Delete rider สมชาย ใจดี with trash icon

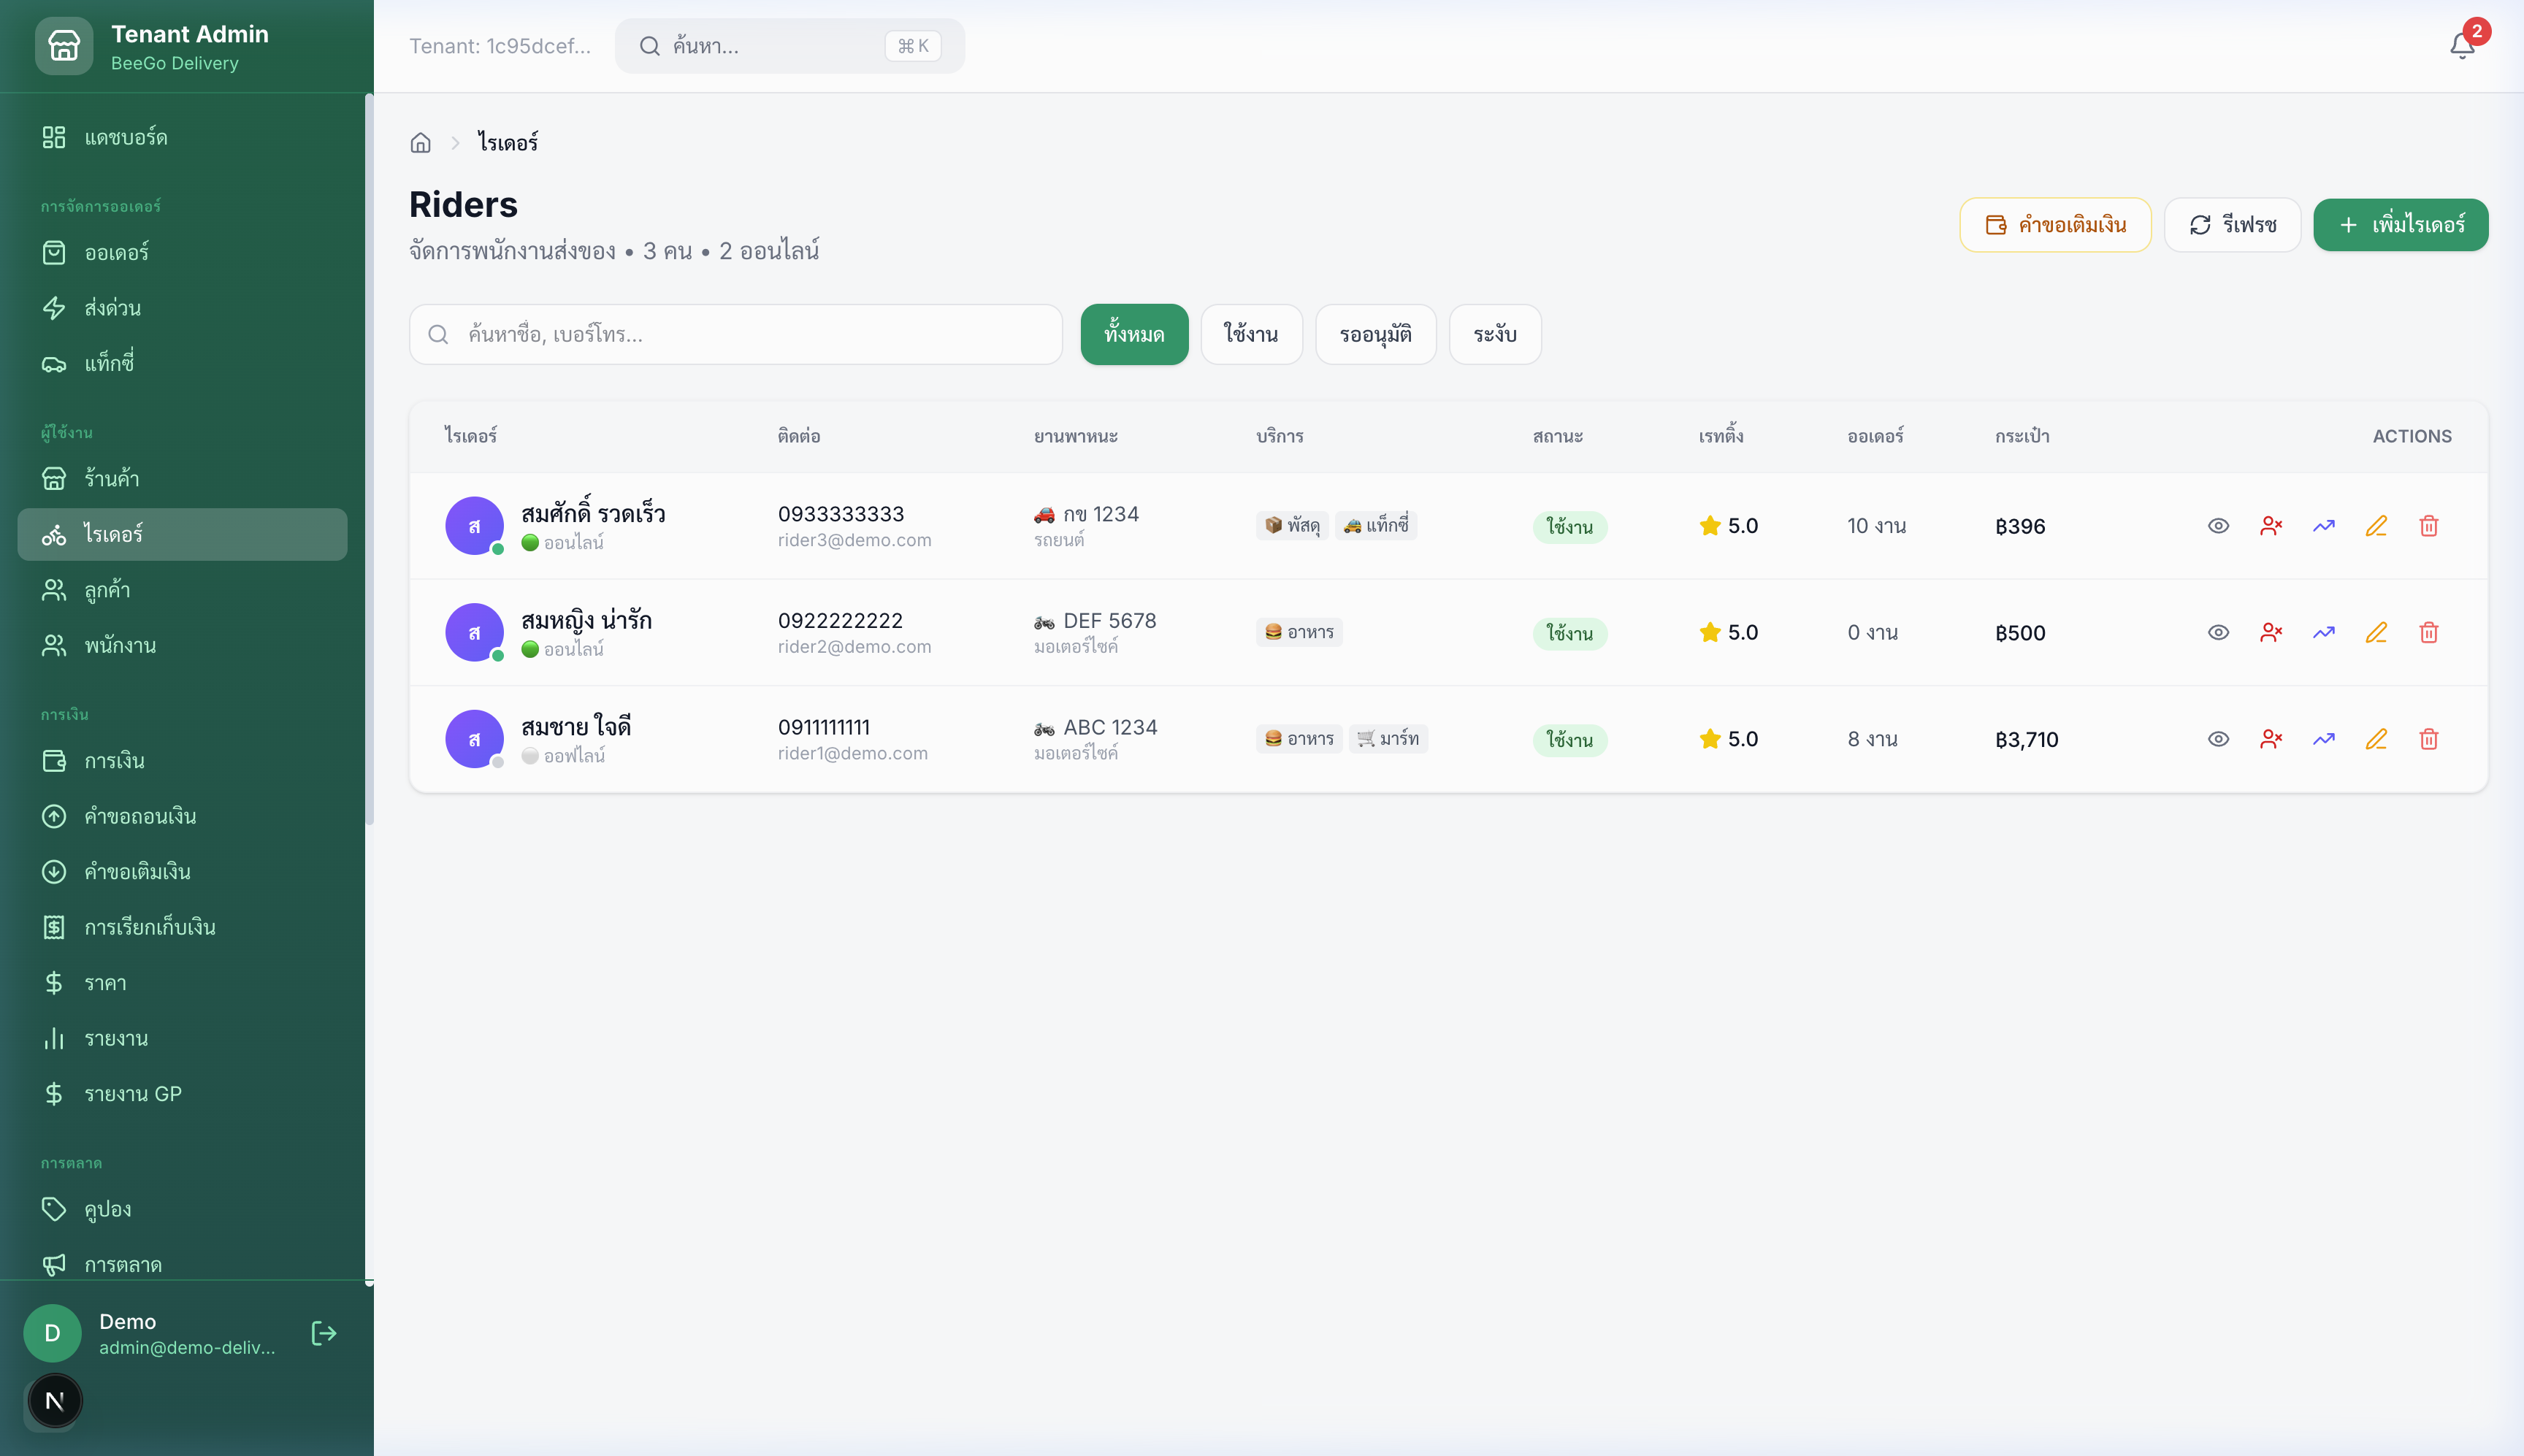[x=2428, y=739]
